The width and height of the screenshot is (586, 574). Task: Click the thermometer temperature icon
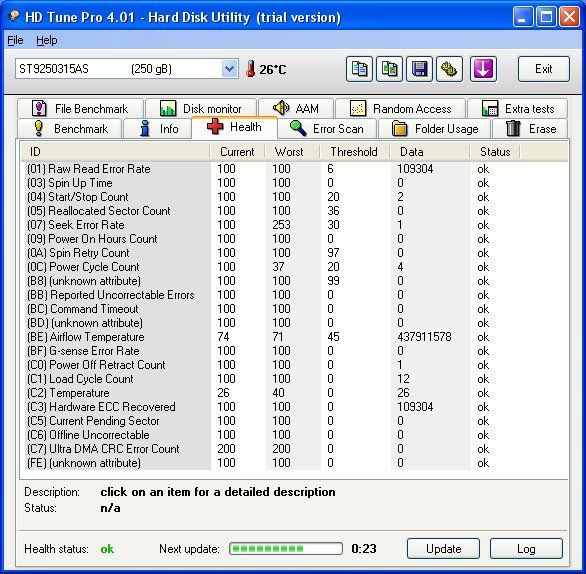(x=250, y=69)
